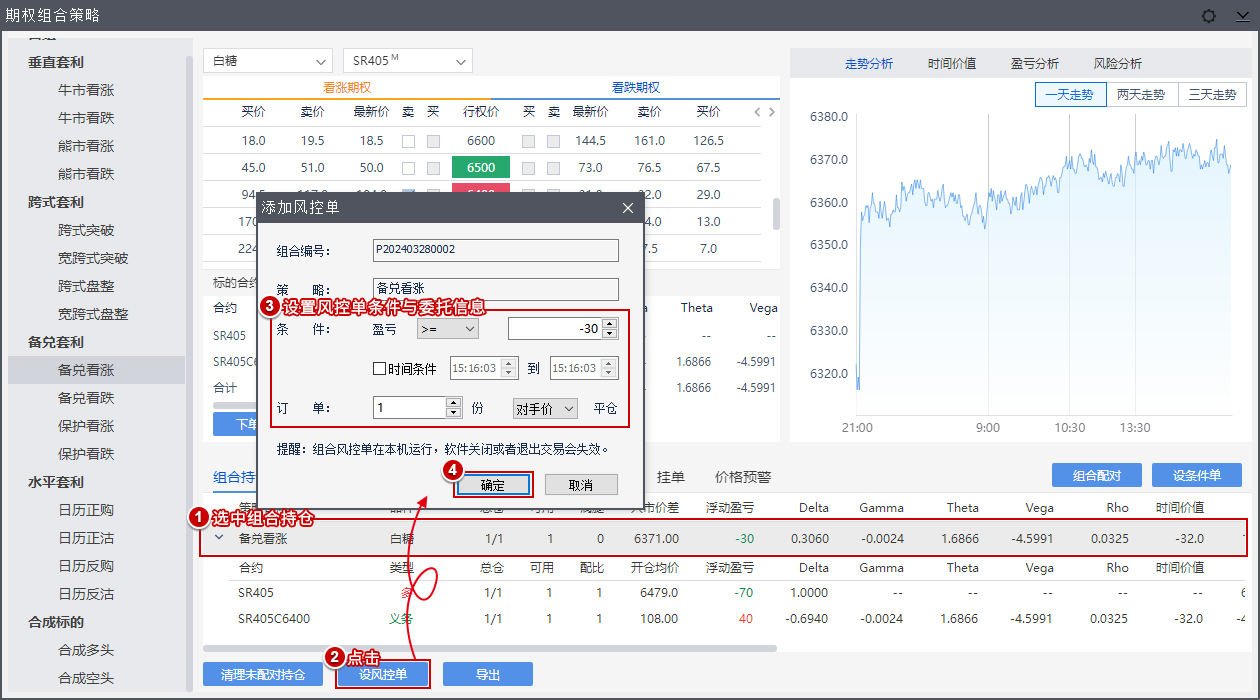The width and height of the screenshot is (1260, 700).
Task: Click the 组合配对 button
Action: click(x=1097, y=476)
